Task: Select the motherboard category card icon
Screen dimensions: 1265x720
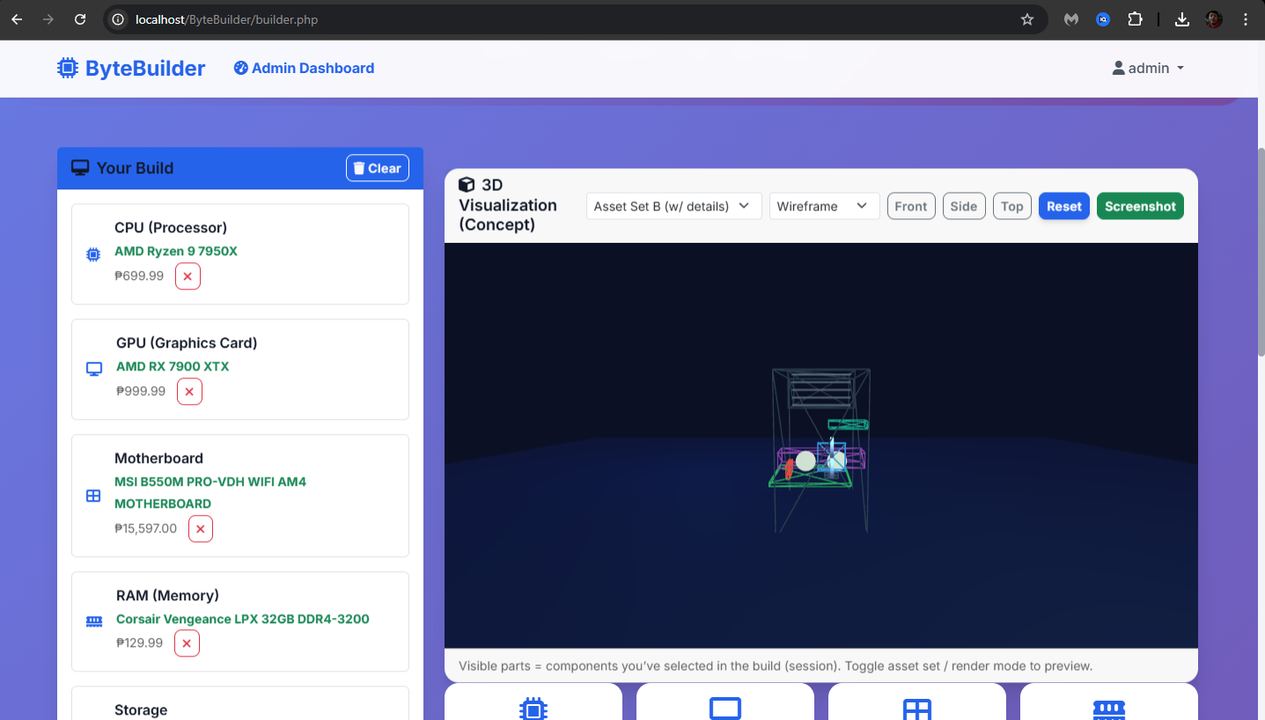Action: [x=917, y=708]
